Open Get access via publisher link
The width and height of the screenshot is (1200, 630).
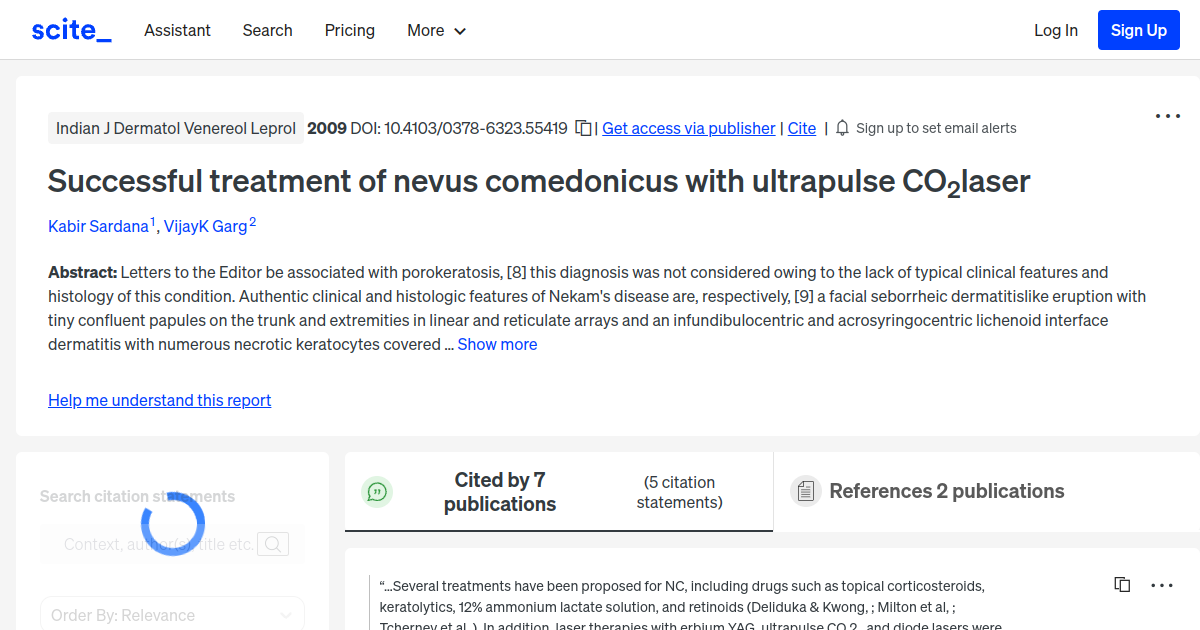pyautogui.click(x=688, y=128)
